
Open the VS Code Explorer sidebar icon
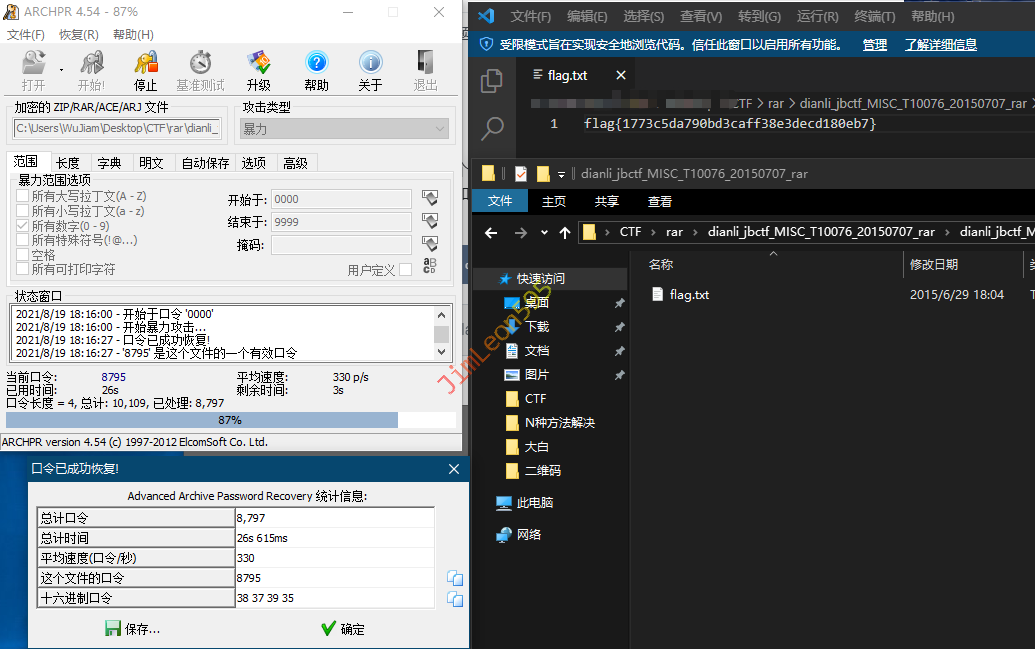(x=492, y=81)
